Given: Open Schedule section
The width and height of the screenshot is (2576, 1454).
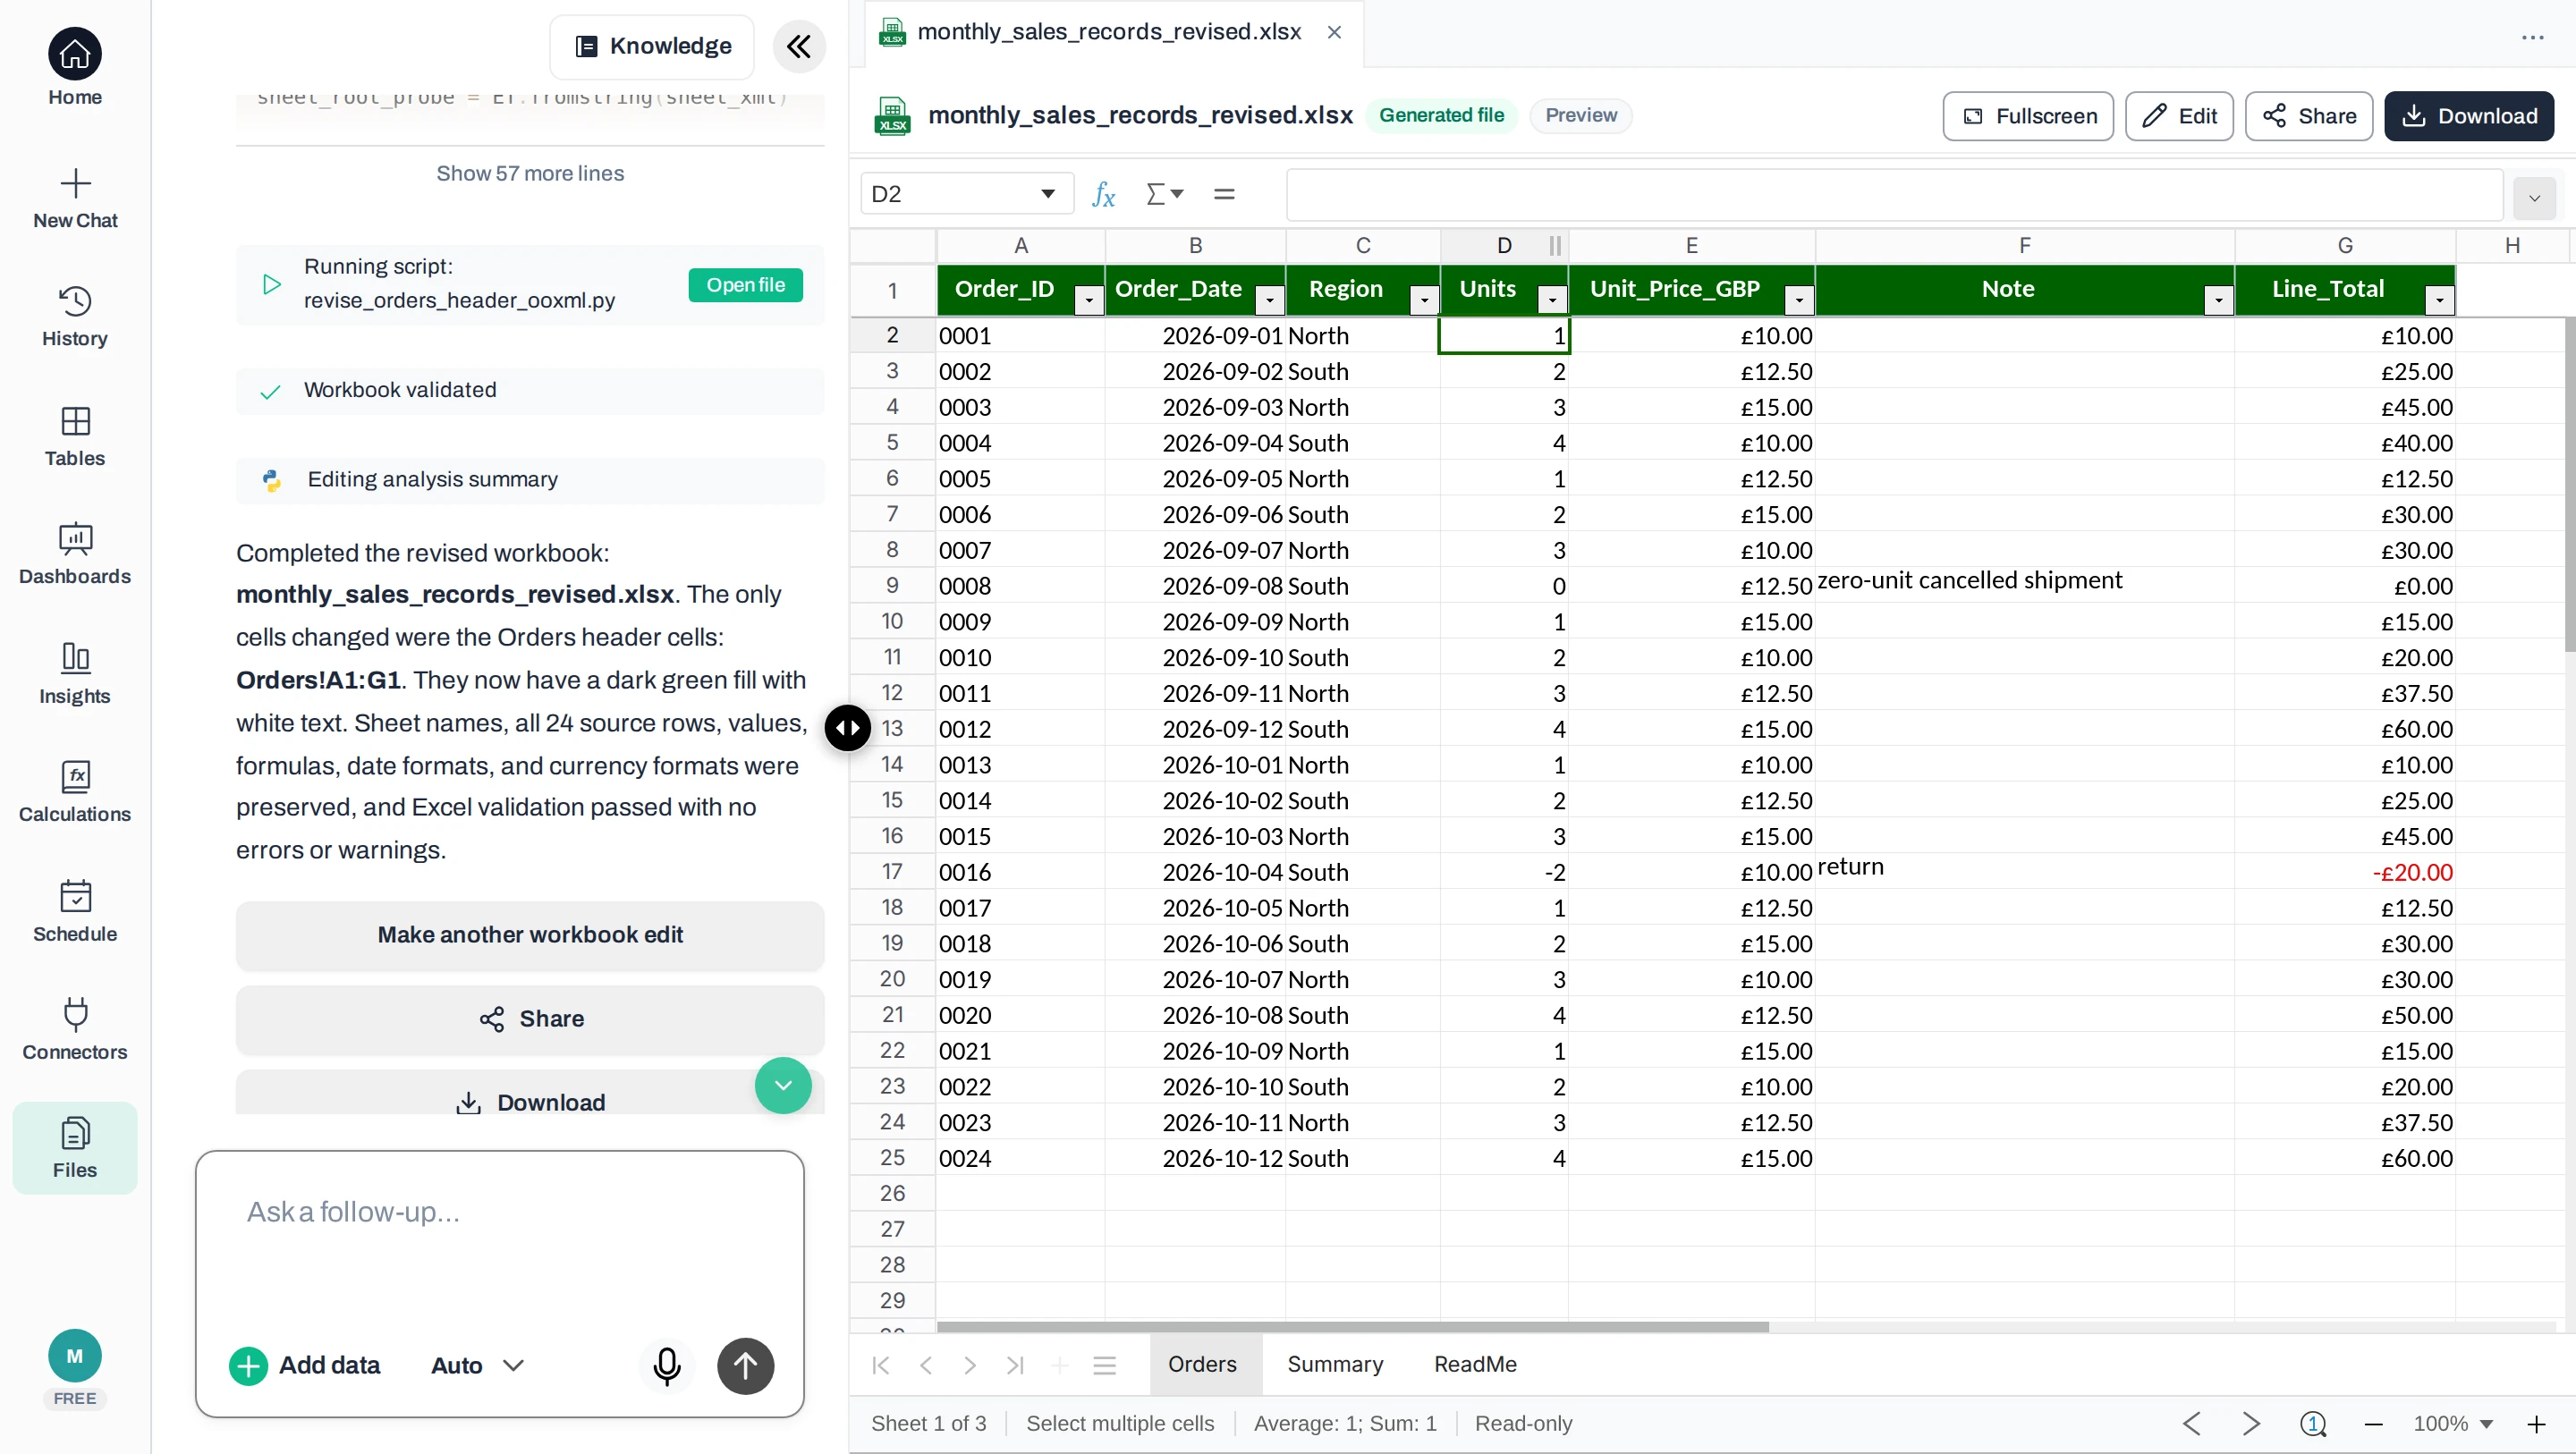Looking at the screenshot, I should 75,911.
